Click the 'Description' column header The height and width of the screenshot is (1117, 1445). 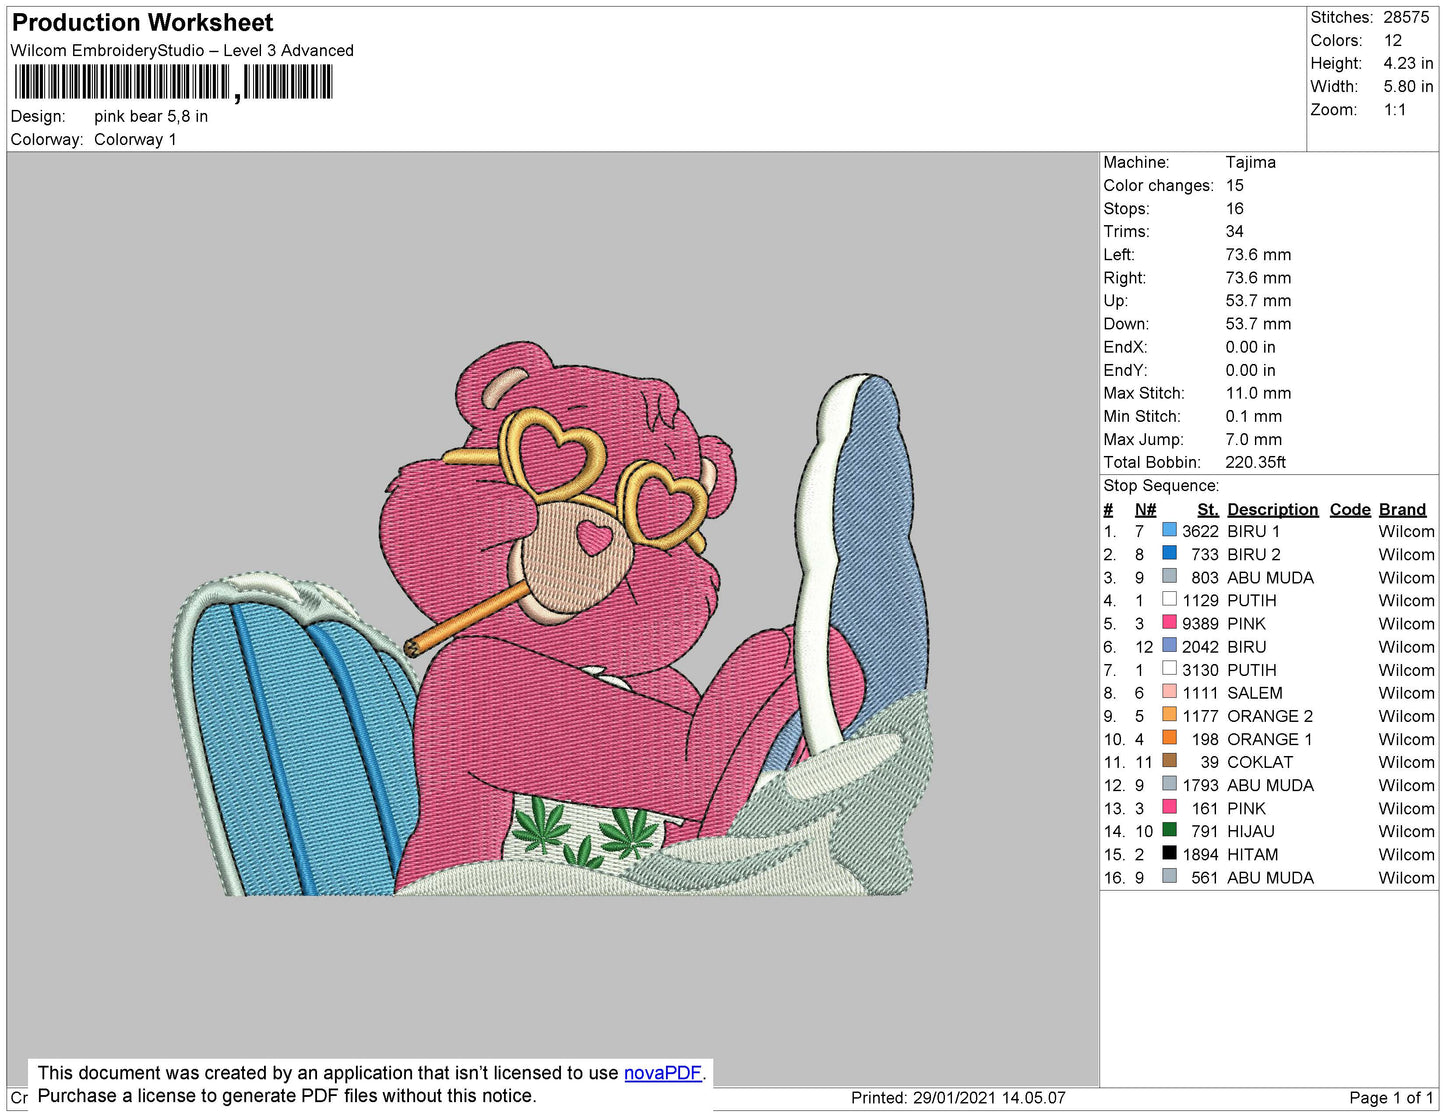pyautogui.click(x=1272, y=509)
